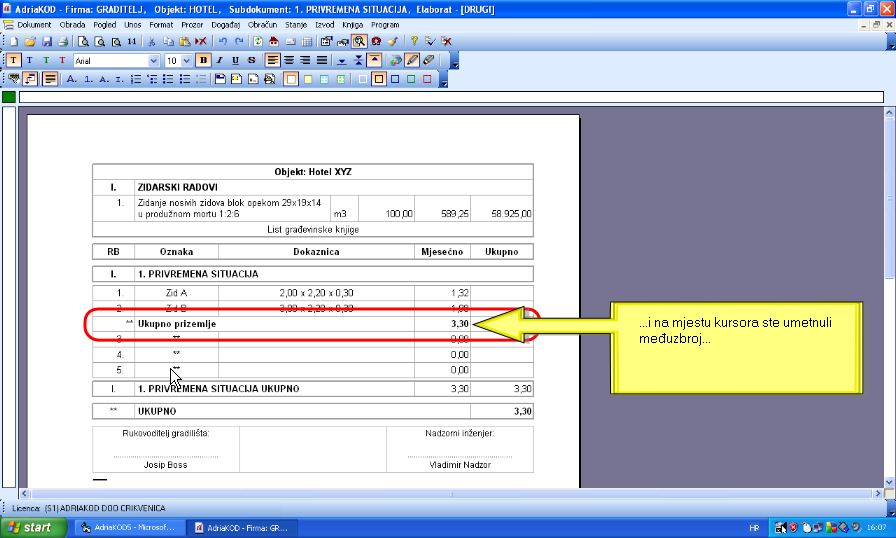Click the 'Zid A' cell in the table
Viewport: 896px width, 538px height.
click(x=176, y=293)
